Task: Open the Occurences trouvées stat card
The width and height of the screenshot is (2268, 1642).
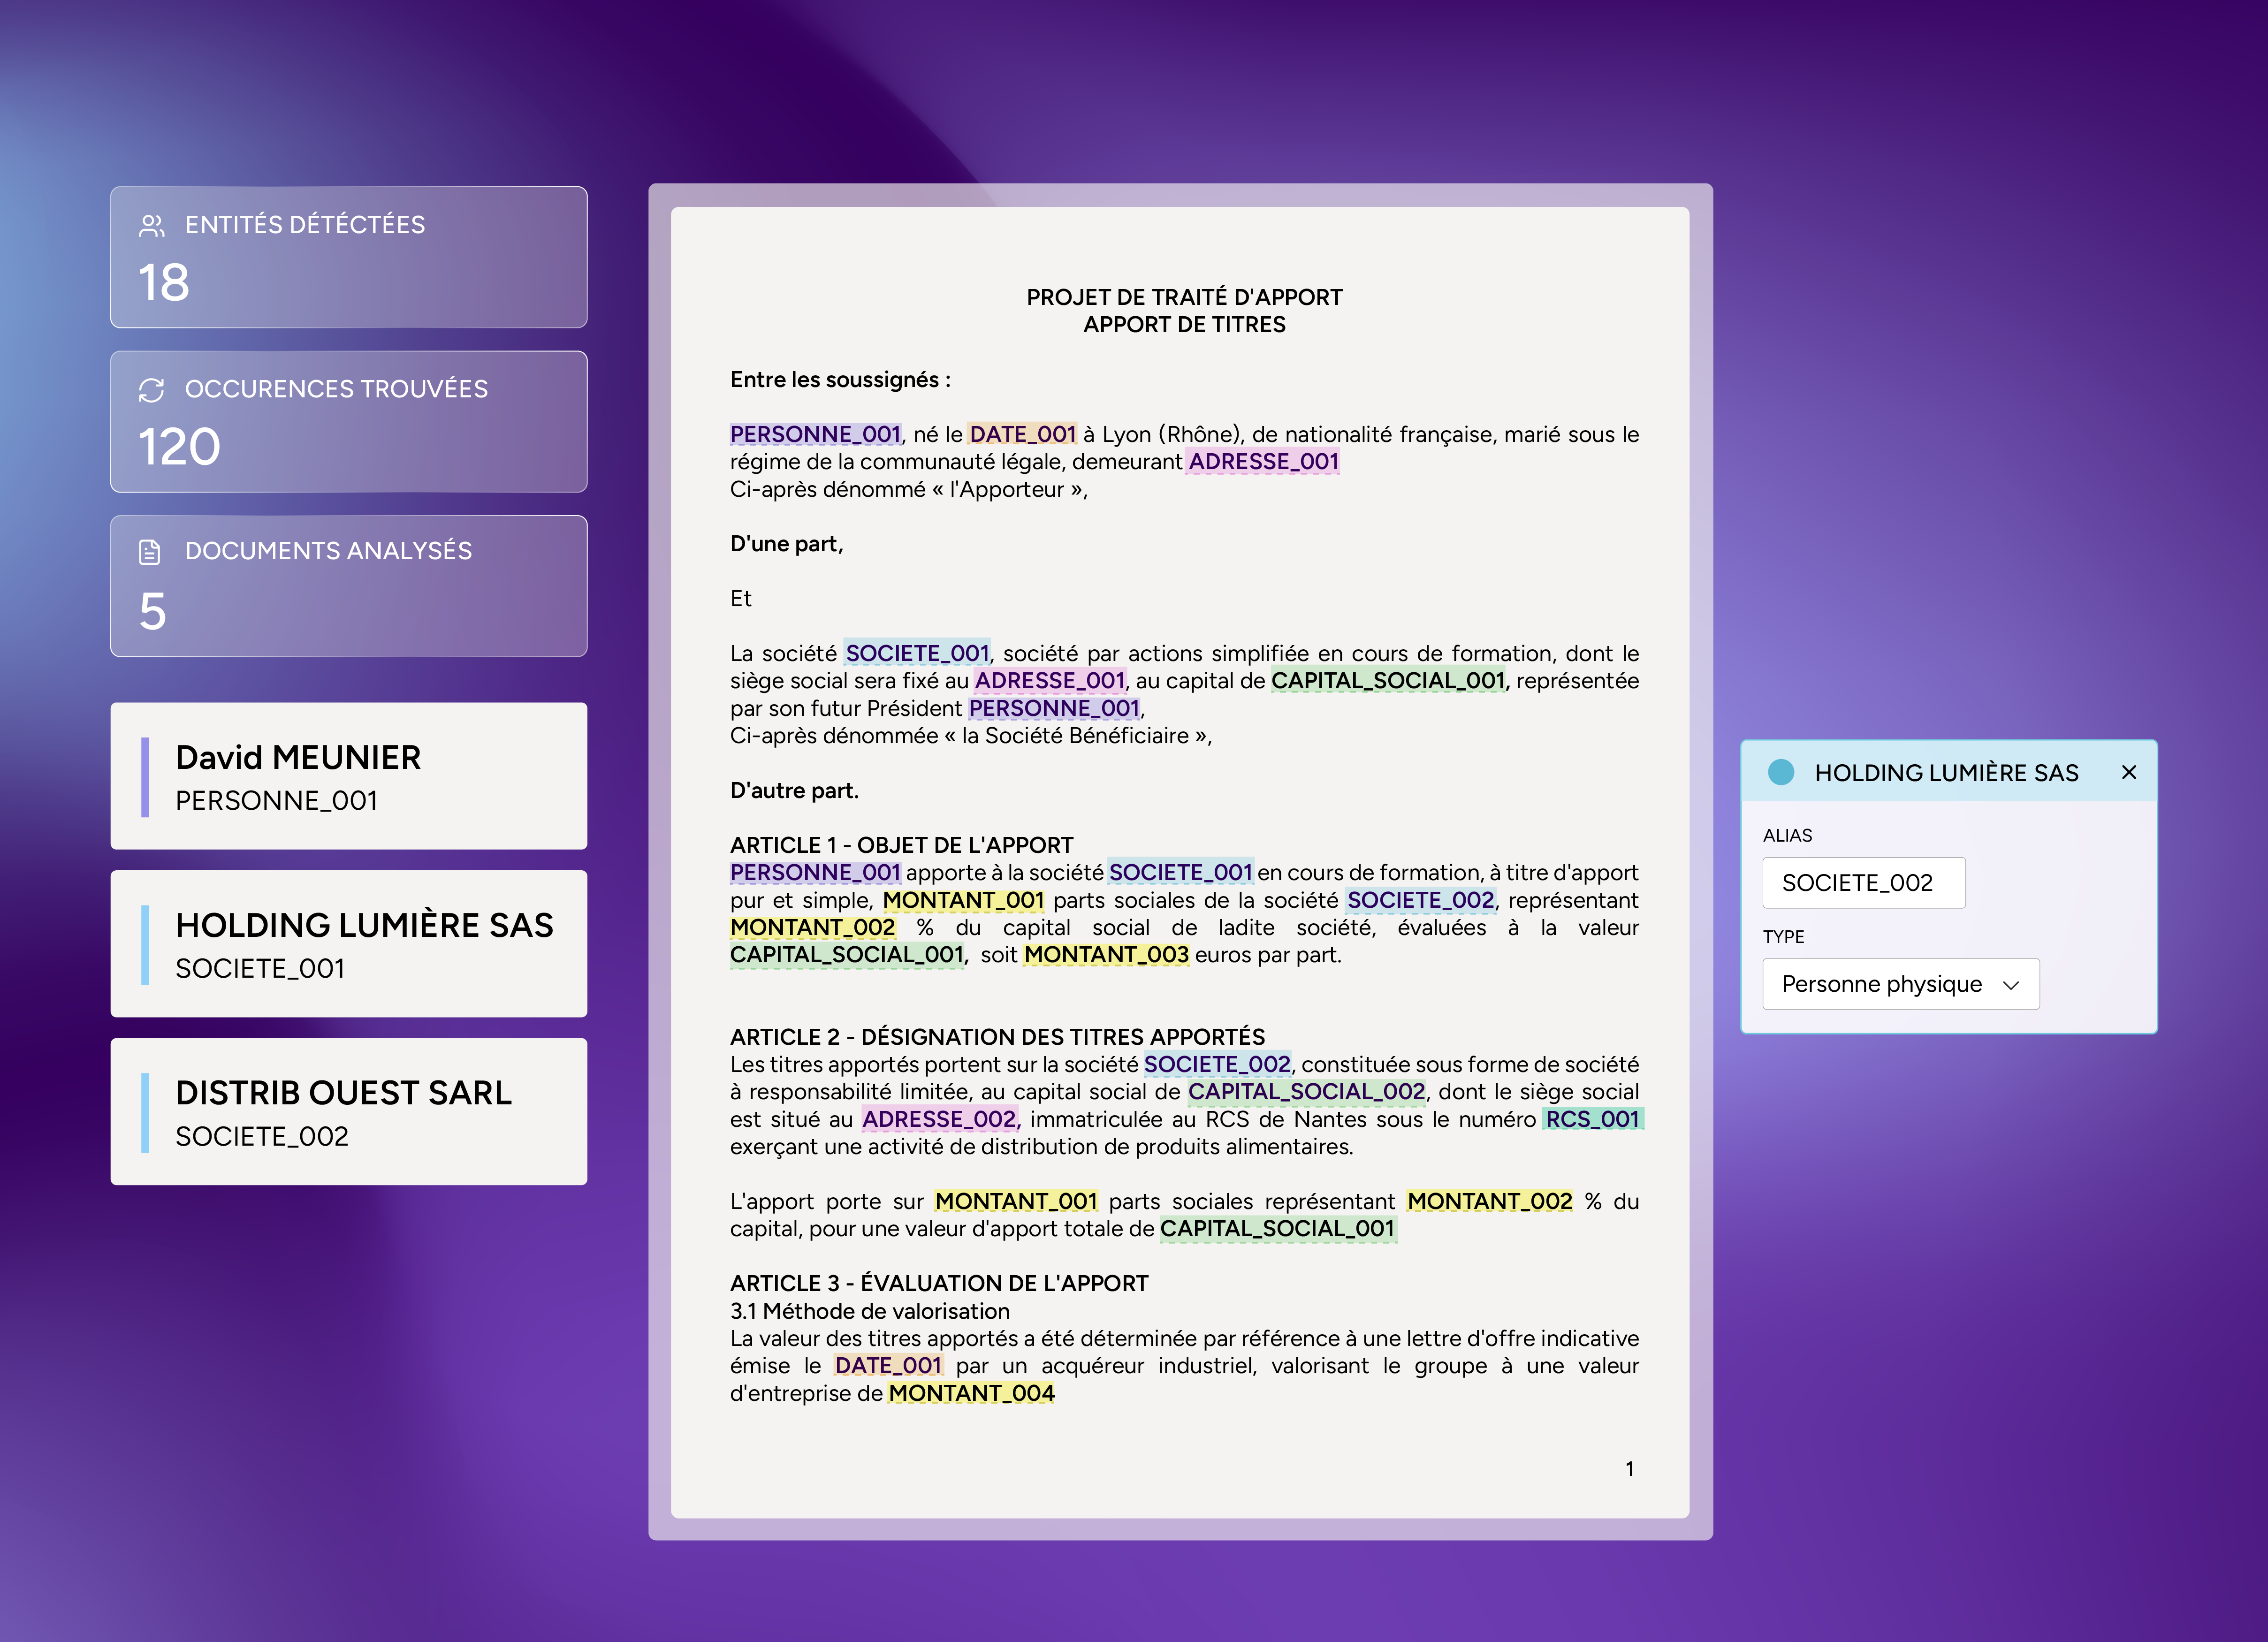Action: 348,421
